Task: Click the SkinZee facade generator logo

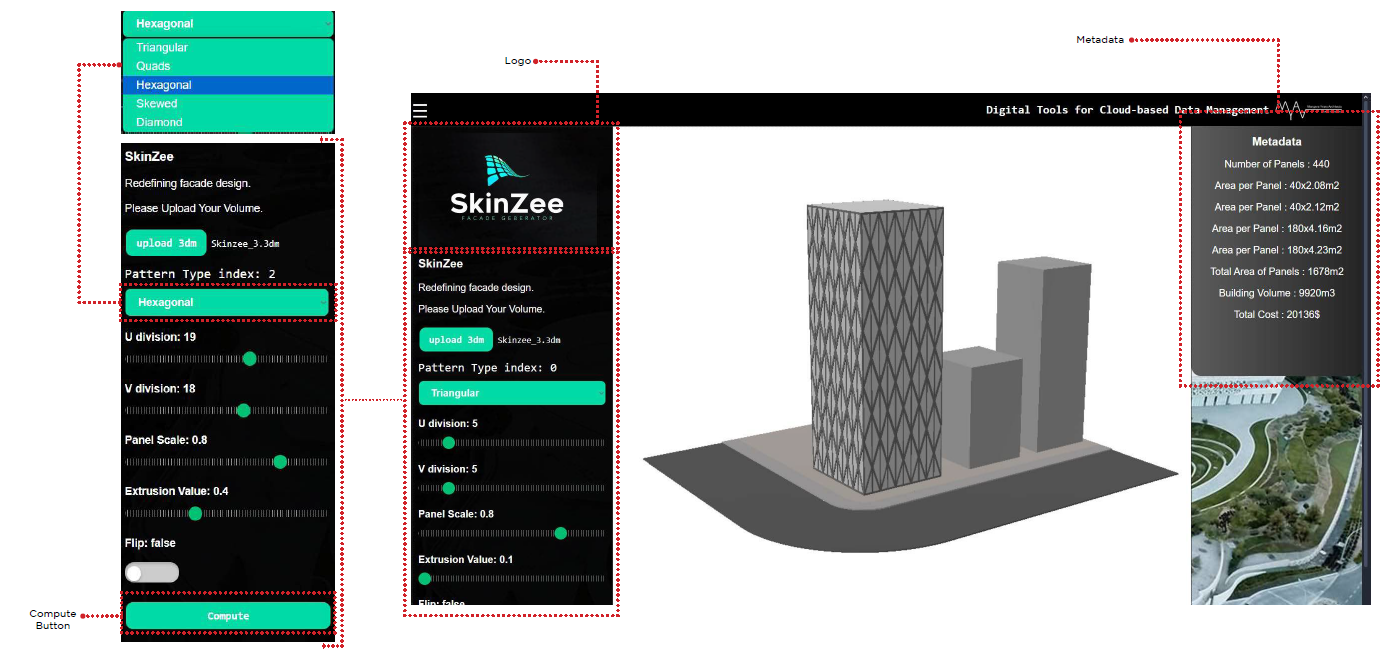Action: [507, 188]
